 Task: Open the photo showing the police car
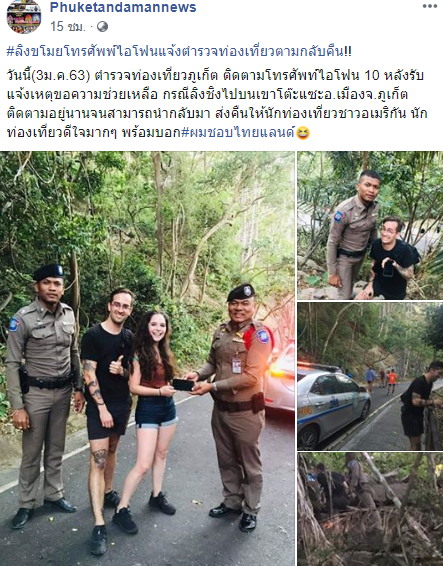click(x=370, y=376)
